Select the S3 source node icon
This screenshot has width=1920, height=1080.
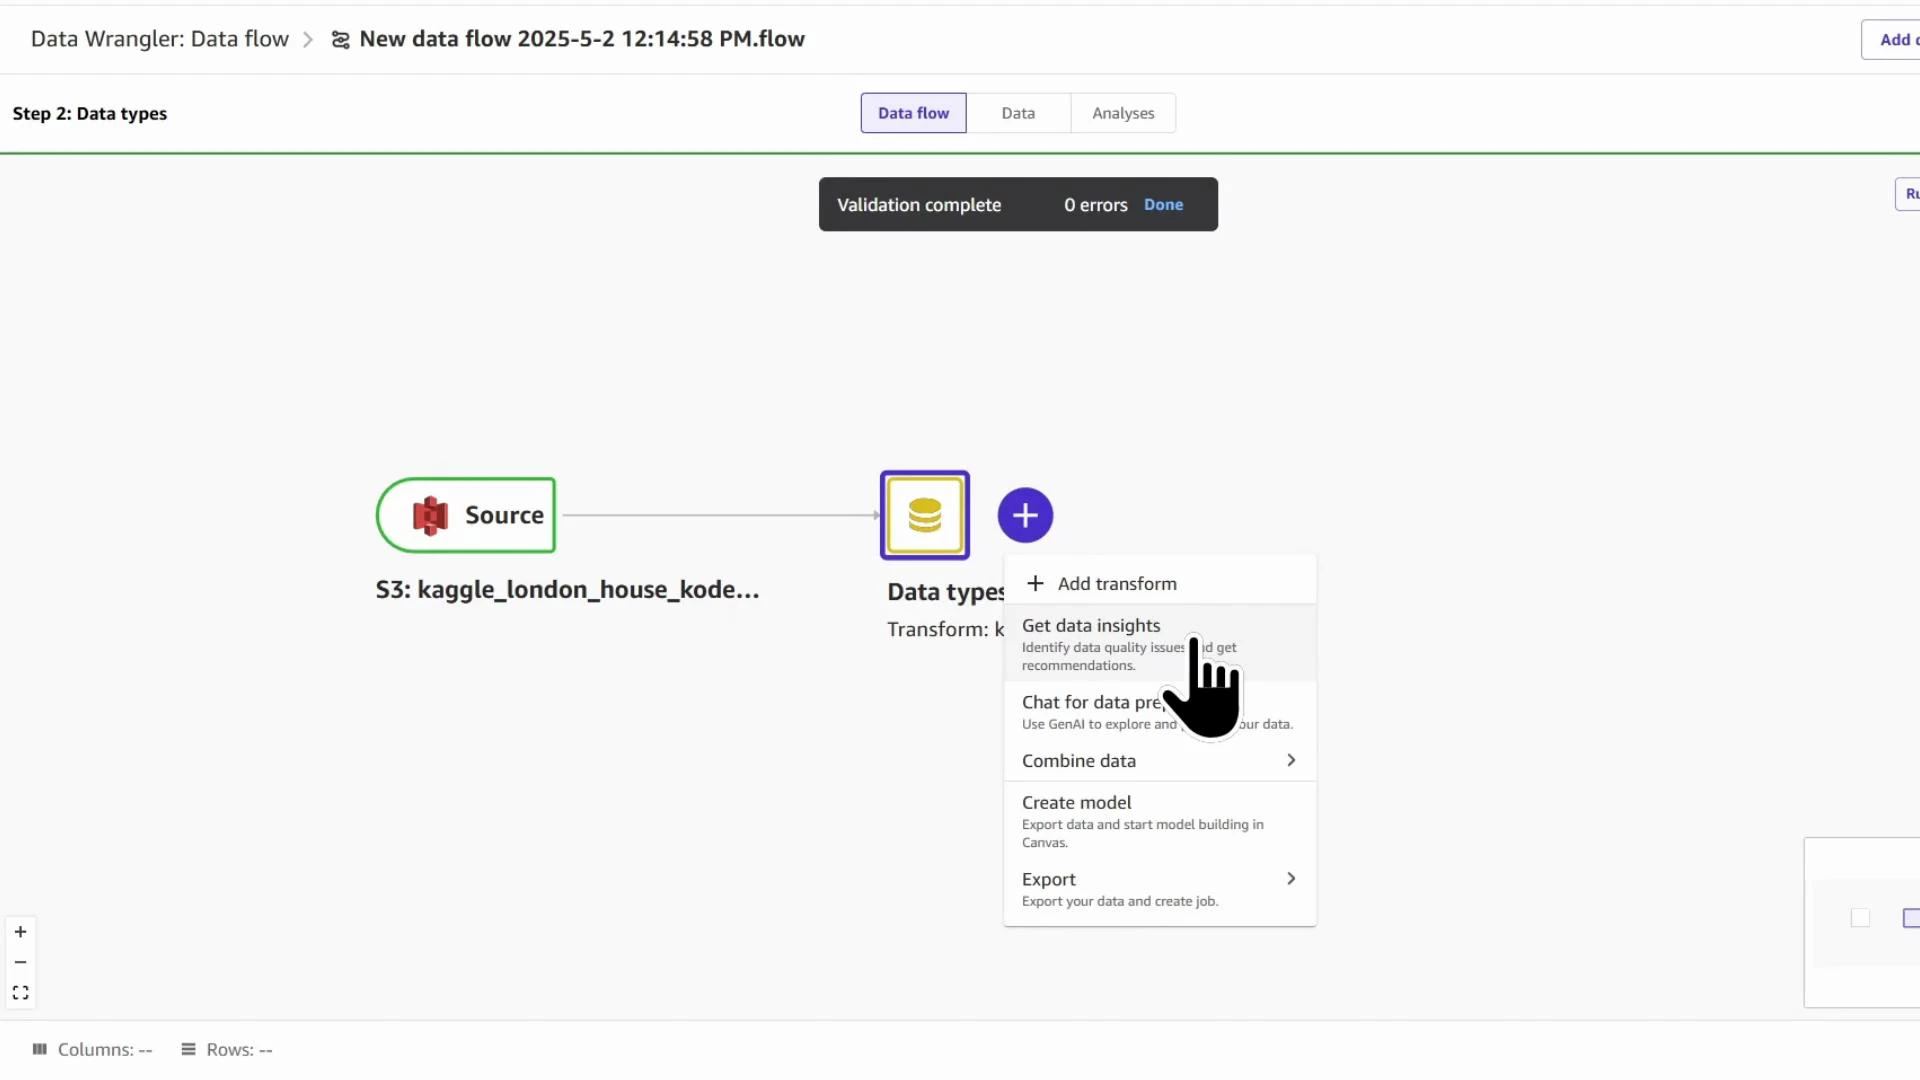[429, 515]
